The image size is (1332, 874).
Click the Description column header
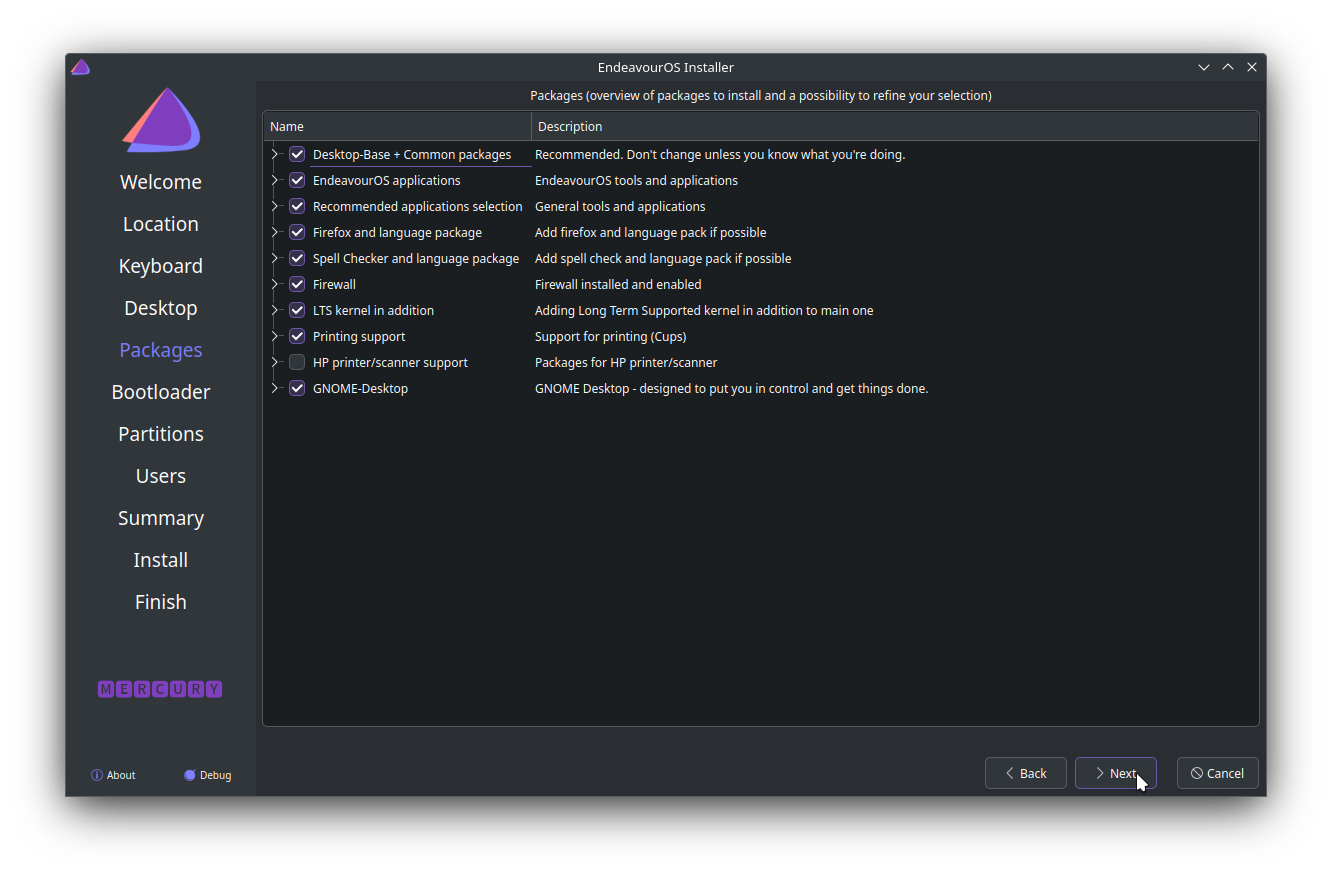[x=895, y=126]
